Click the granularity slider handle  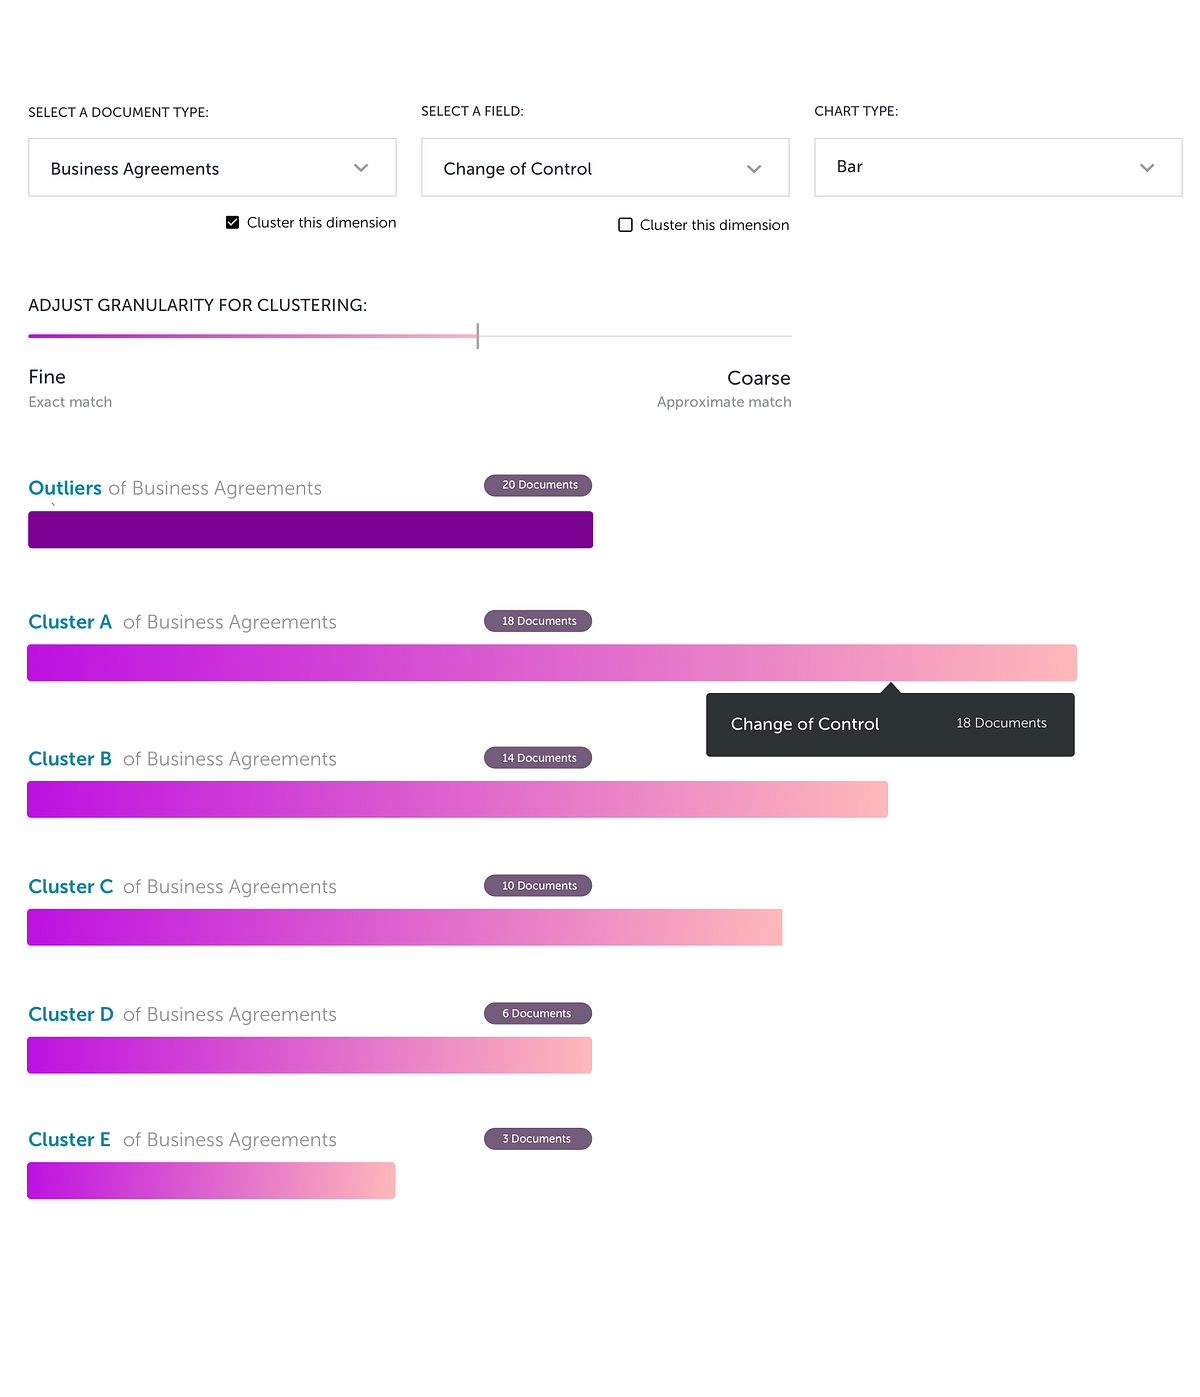(478, 336)
